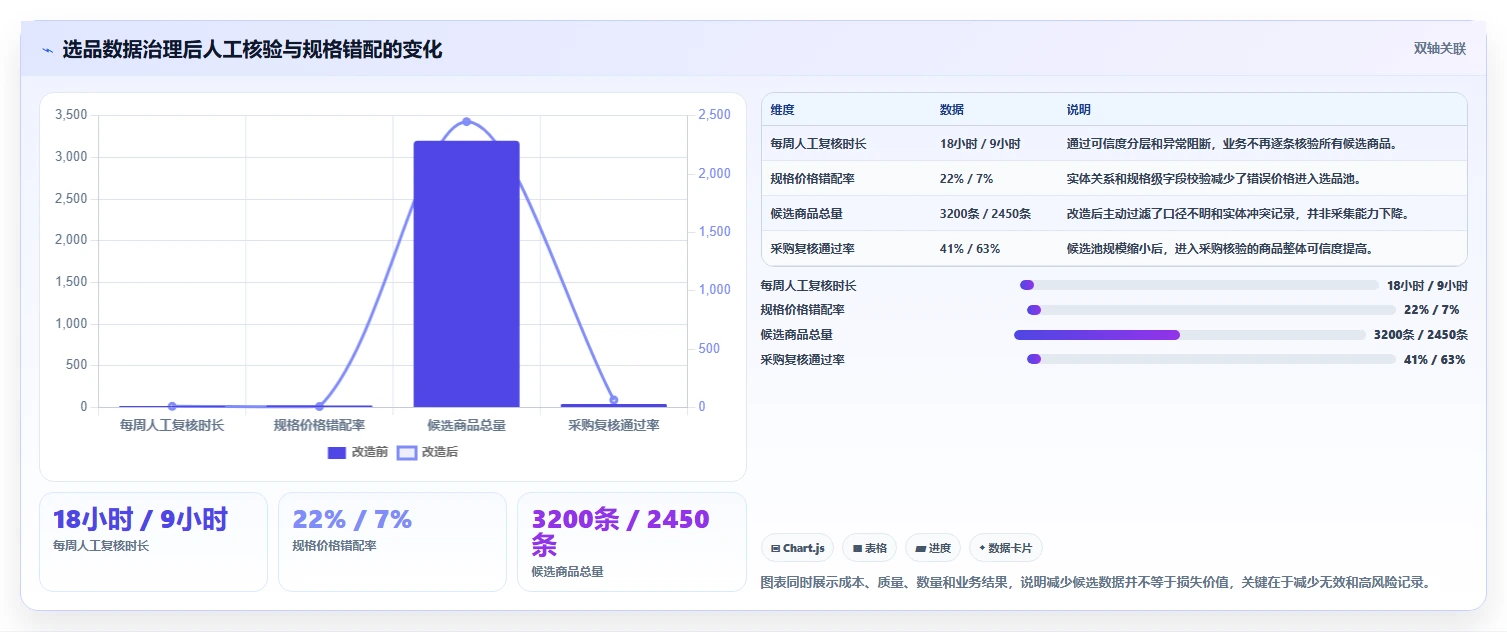Open the 18小时 / 9小时 data card
Image resolution: width=1507 pixels, height=632 pixels.
(x=153, y=542)
